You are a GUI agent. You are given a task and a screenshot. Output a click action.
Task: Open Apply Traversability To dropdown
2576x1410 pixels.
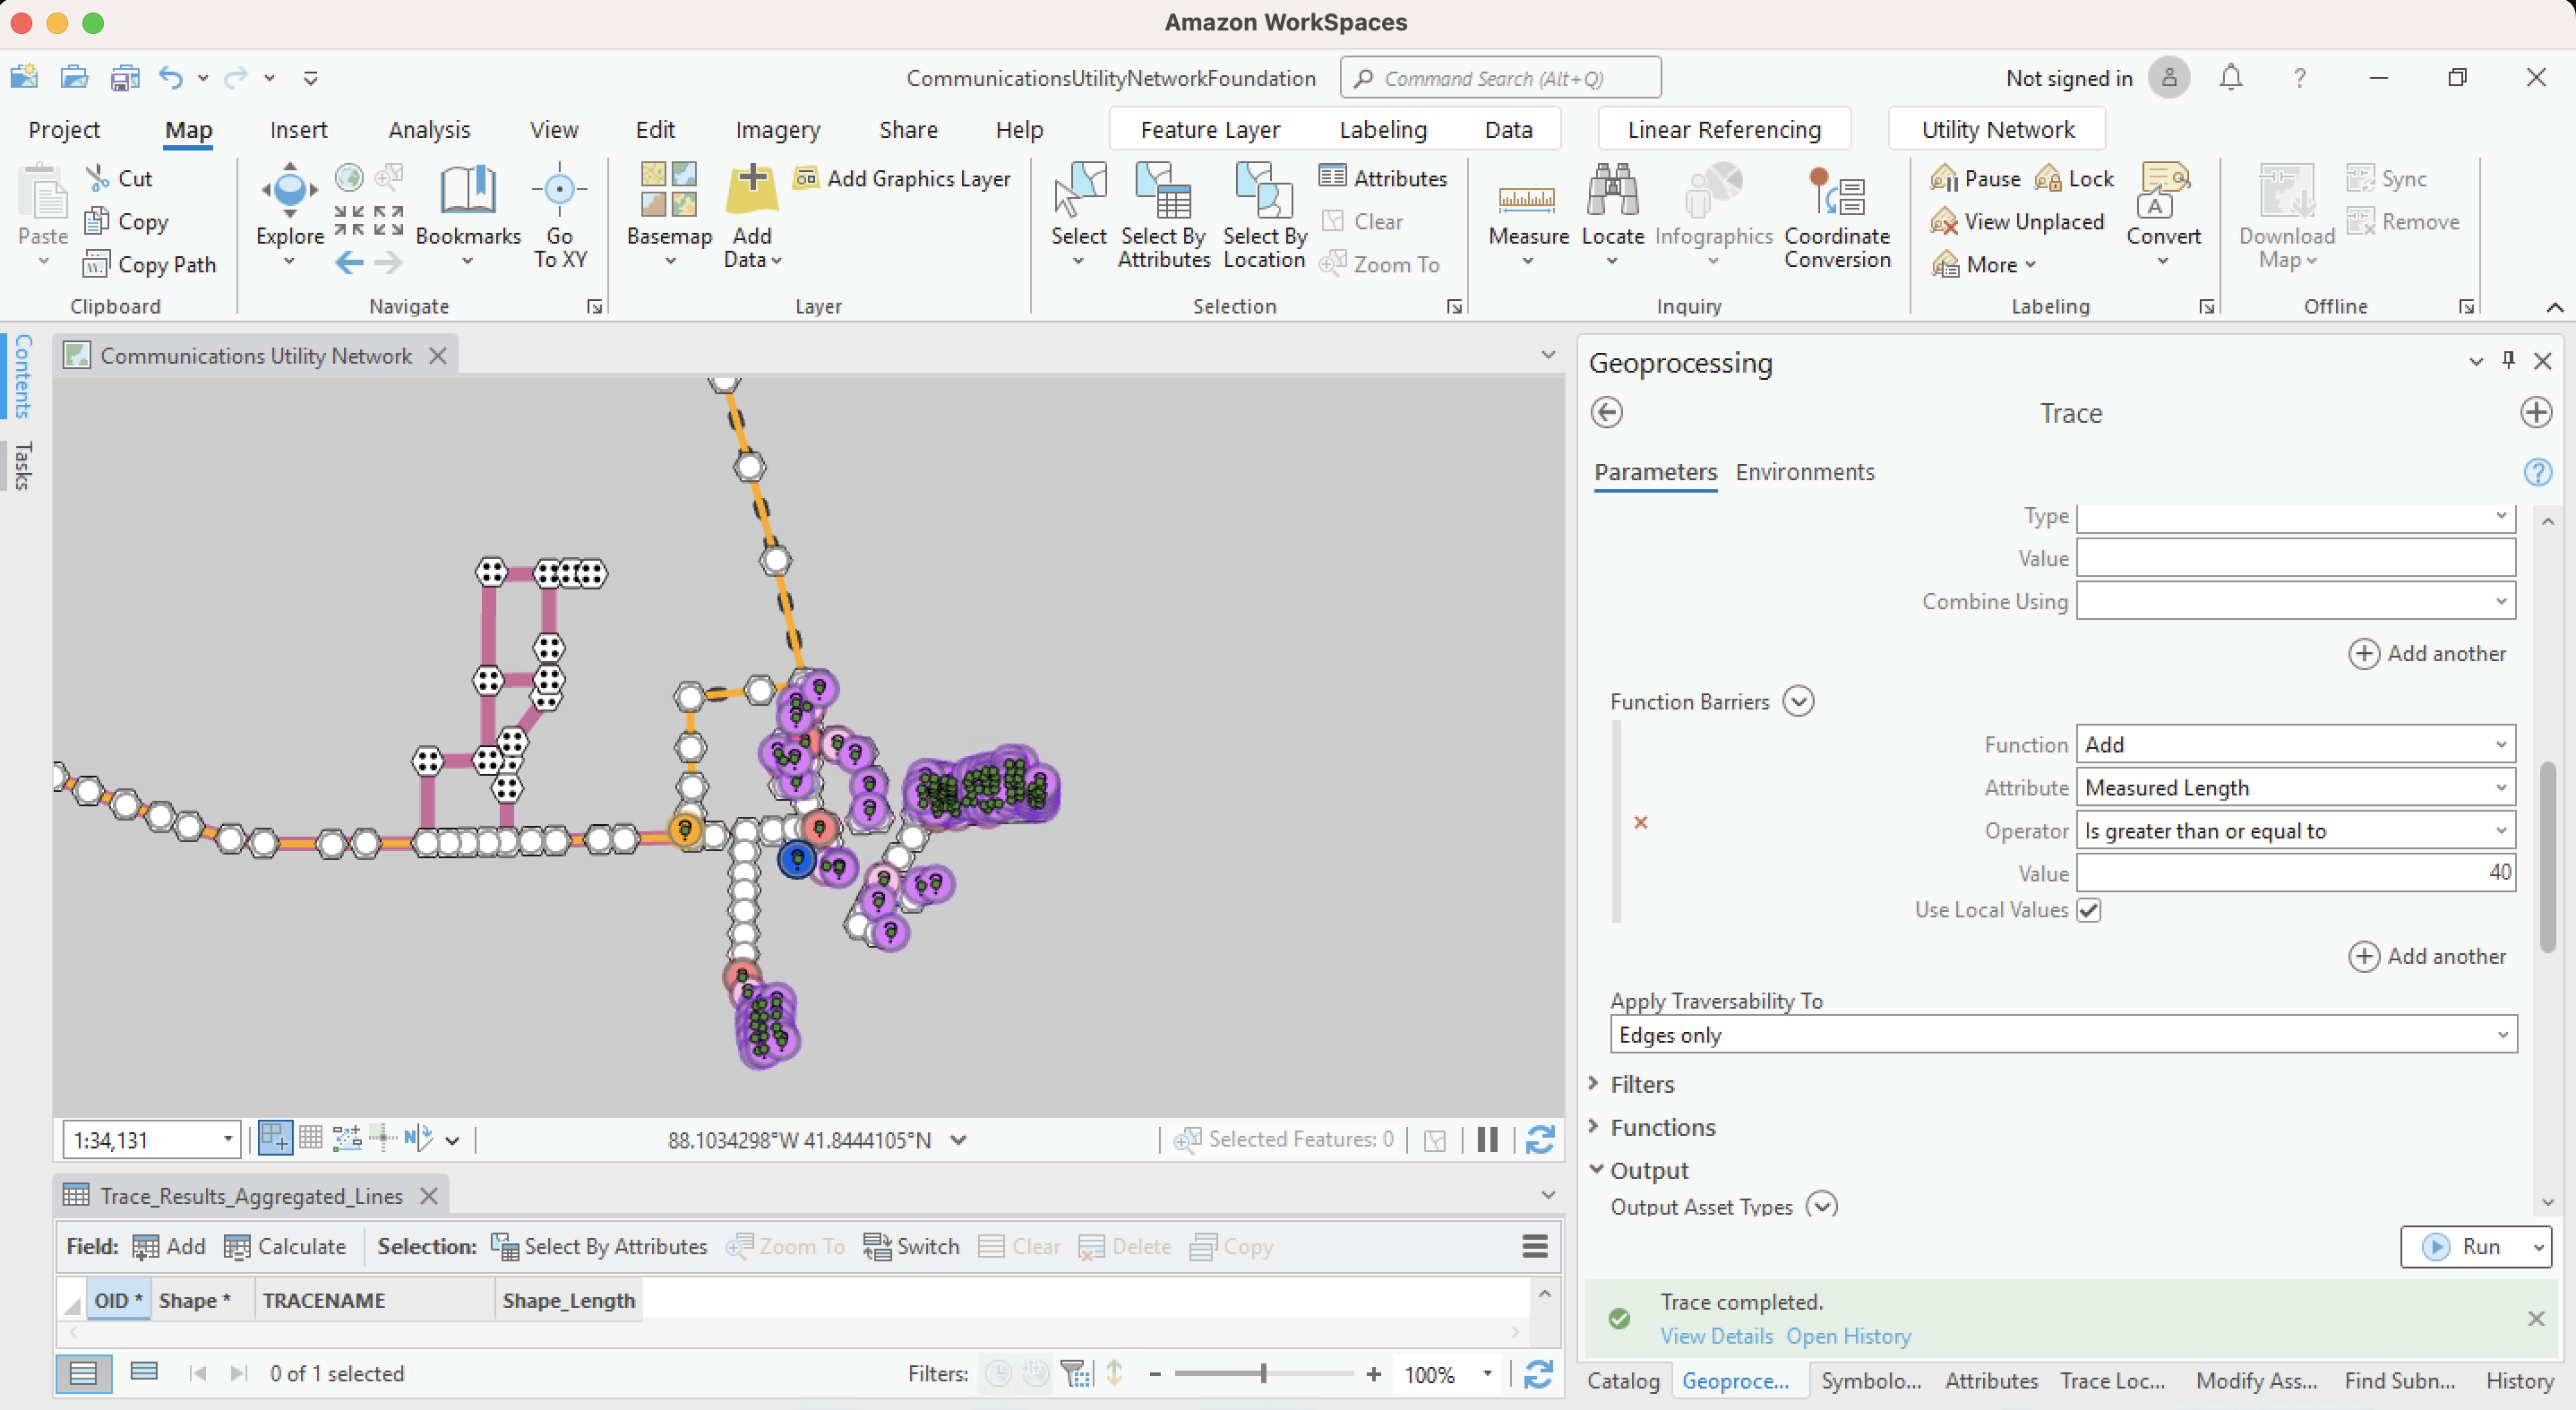pos(2063,1035)
